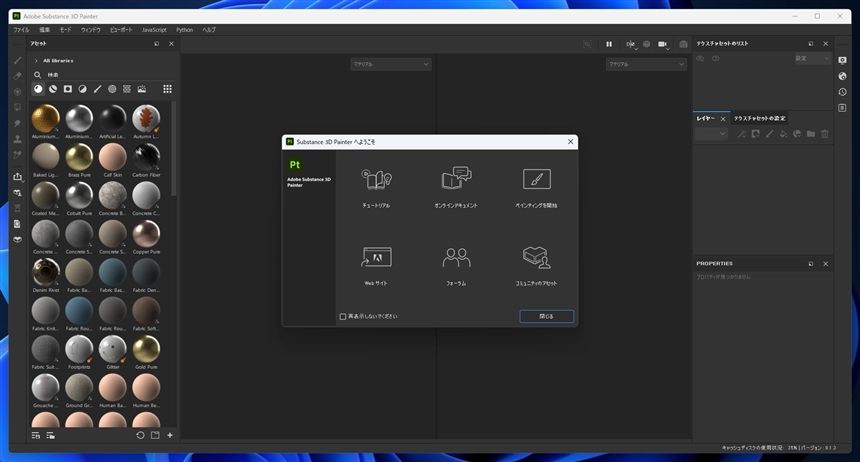Select the Carbon Fiber material thumbnail
This screenshot has height=462, width=860.
[146, 157]
